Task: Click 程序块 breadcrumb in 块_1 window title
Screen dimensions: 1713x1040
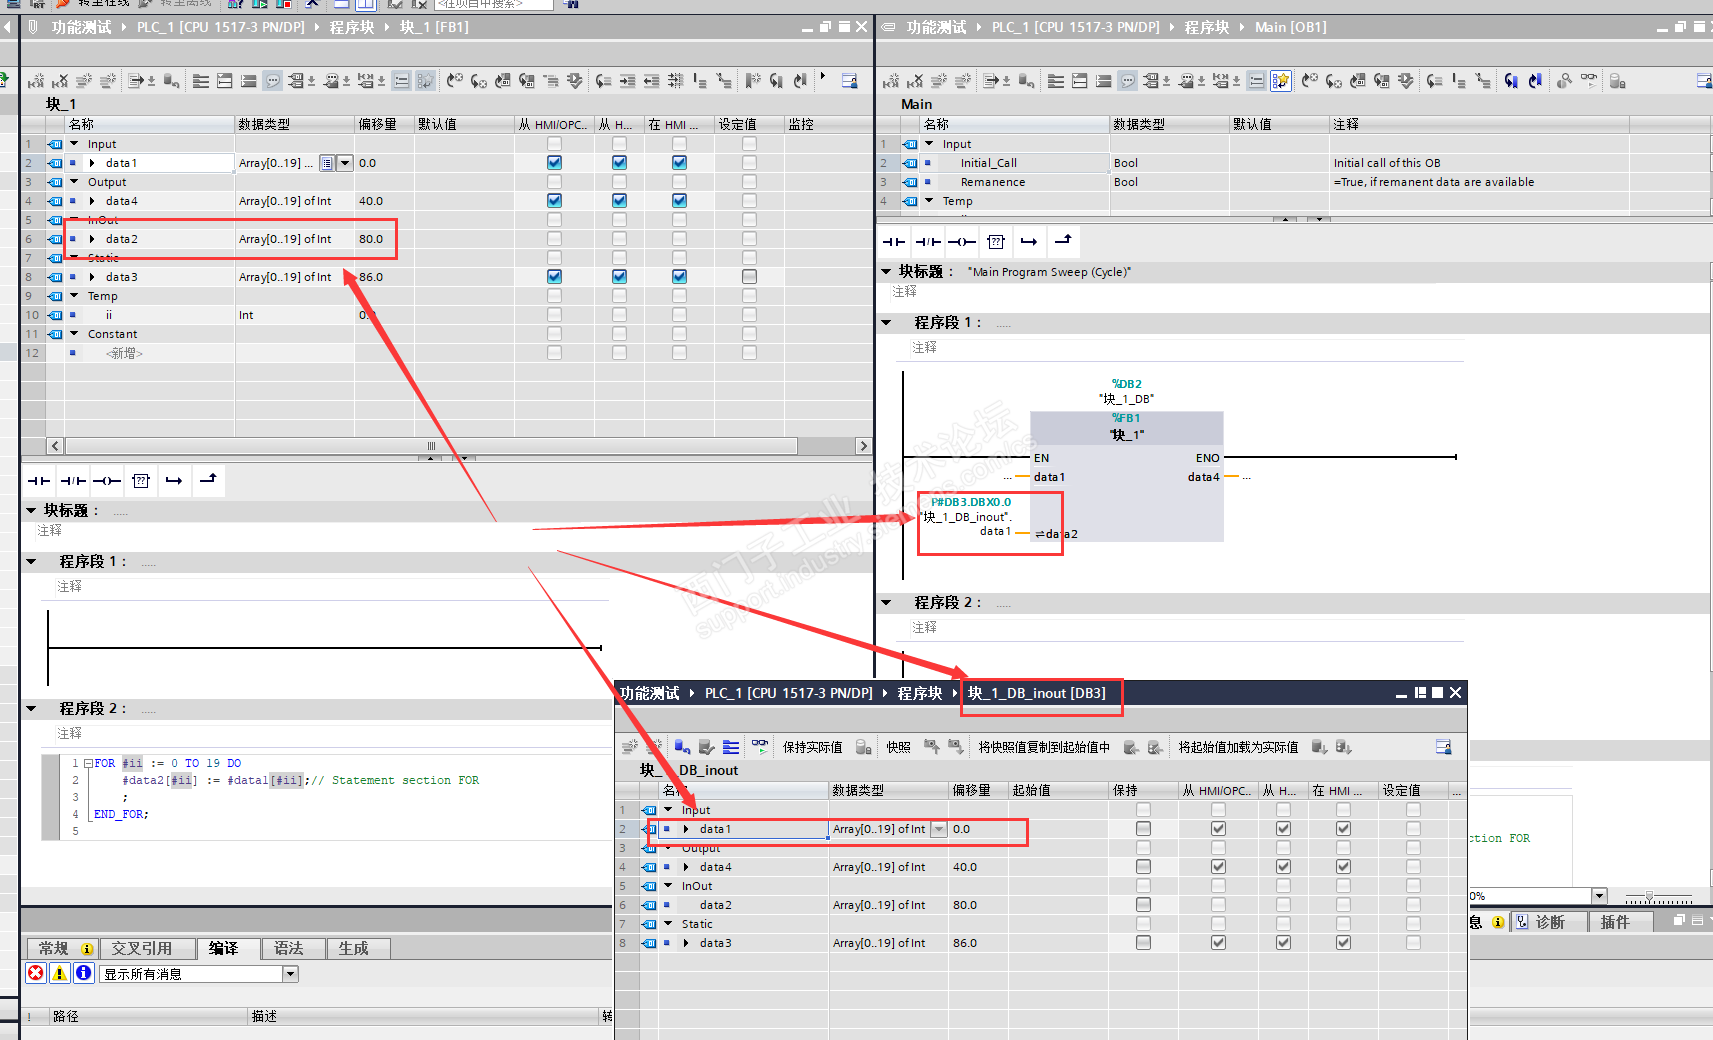Action: pyautogui.click(x=352, y=27)
